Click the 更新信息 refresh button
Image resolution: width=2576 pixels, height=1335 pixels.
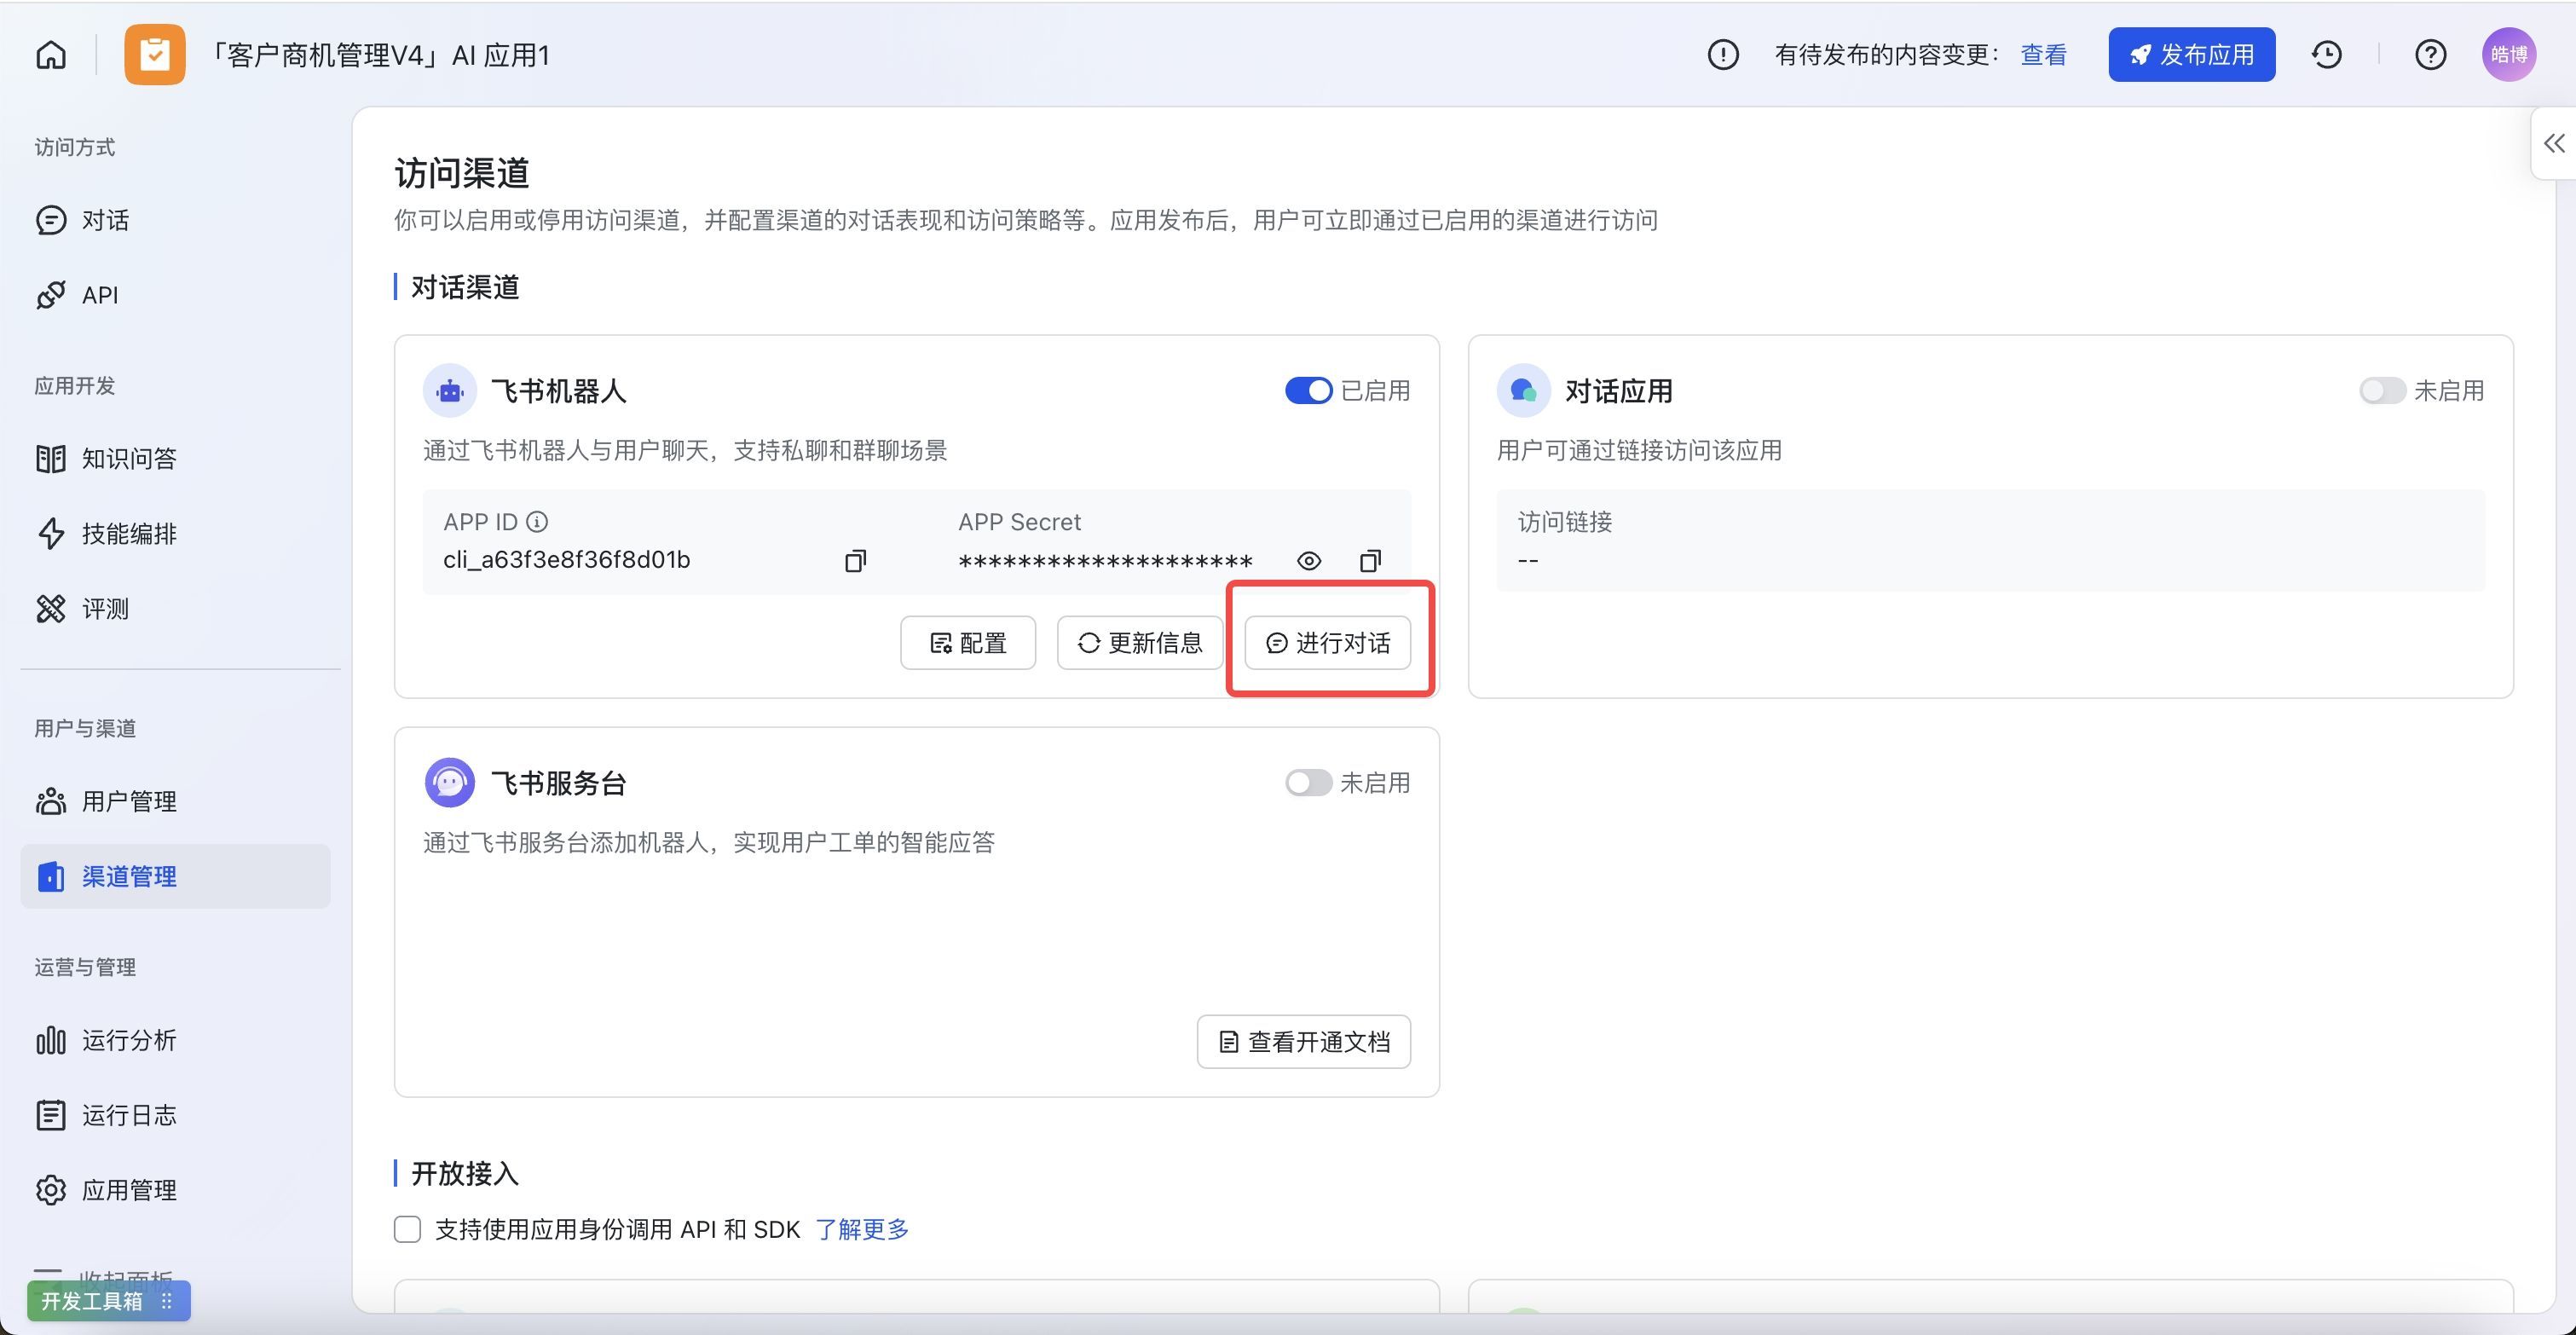tap(1139, 642)
